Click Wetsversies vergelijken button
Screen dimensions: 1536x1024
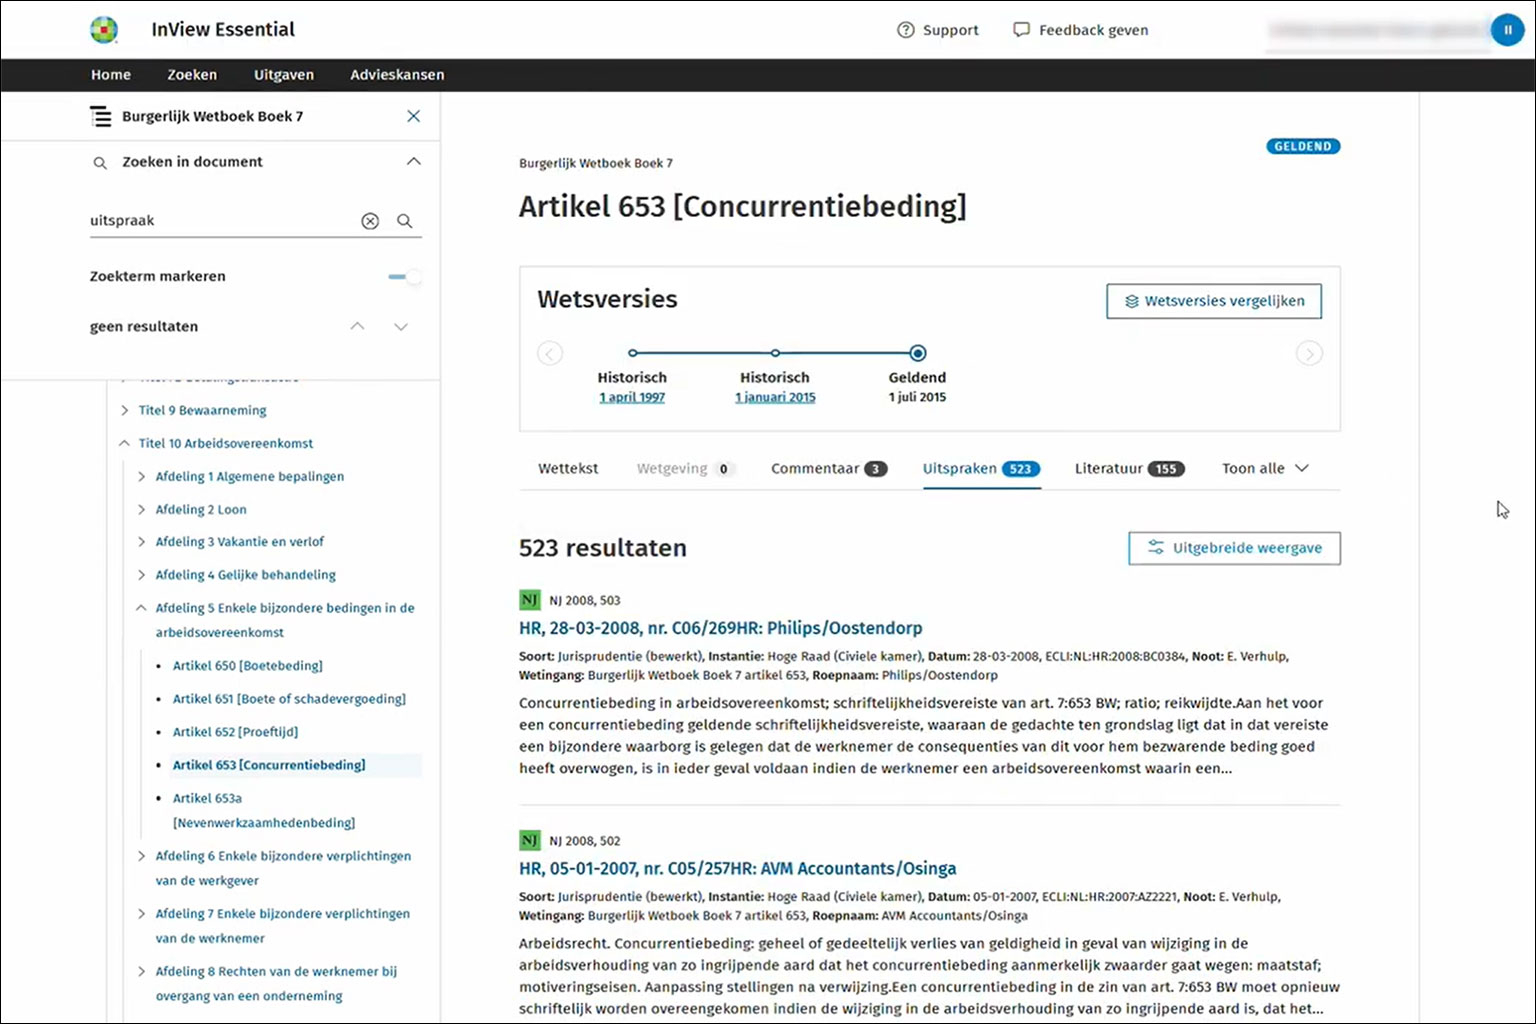[1214, 301]
